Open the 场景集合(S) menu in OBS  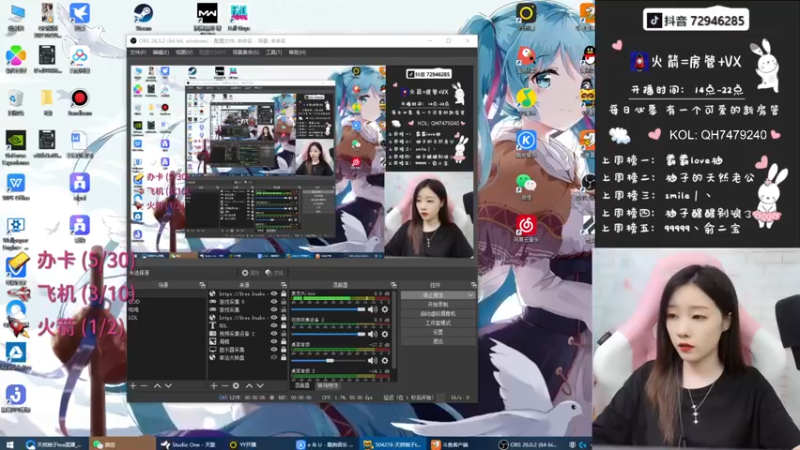[246, 52]
